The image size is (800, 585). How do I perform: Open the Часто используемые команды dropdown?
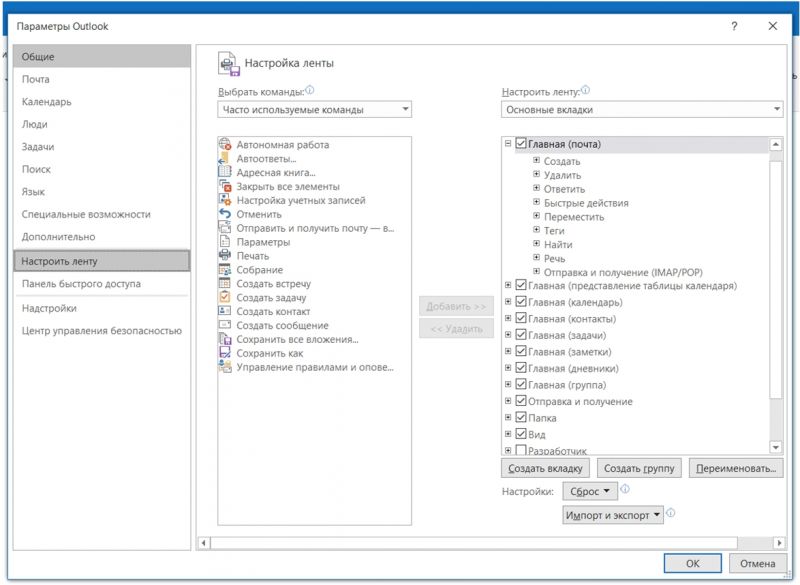click(314, 109)
